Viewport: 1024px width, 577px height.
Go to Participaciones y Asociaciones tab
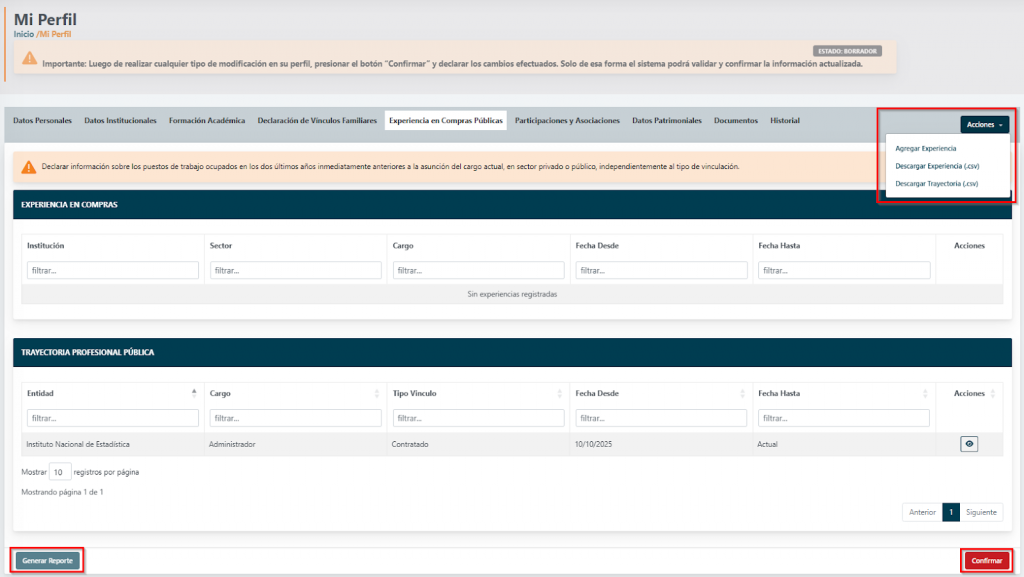[567, 120]
